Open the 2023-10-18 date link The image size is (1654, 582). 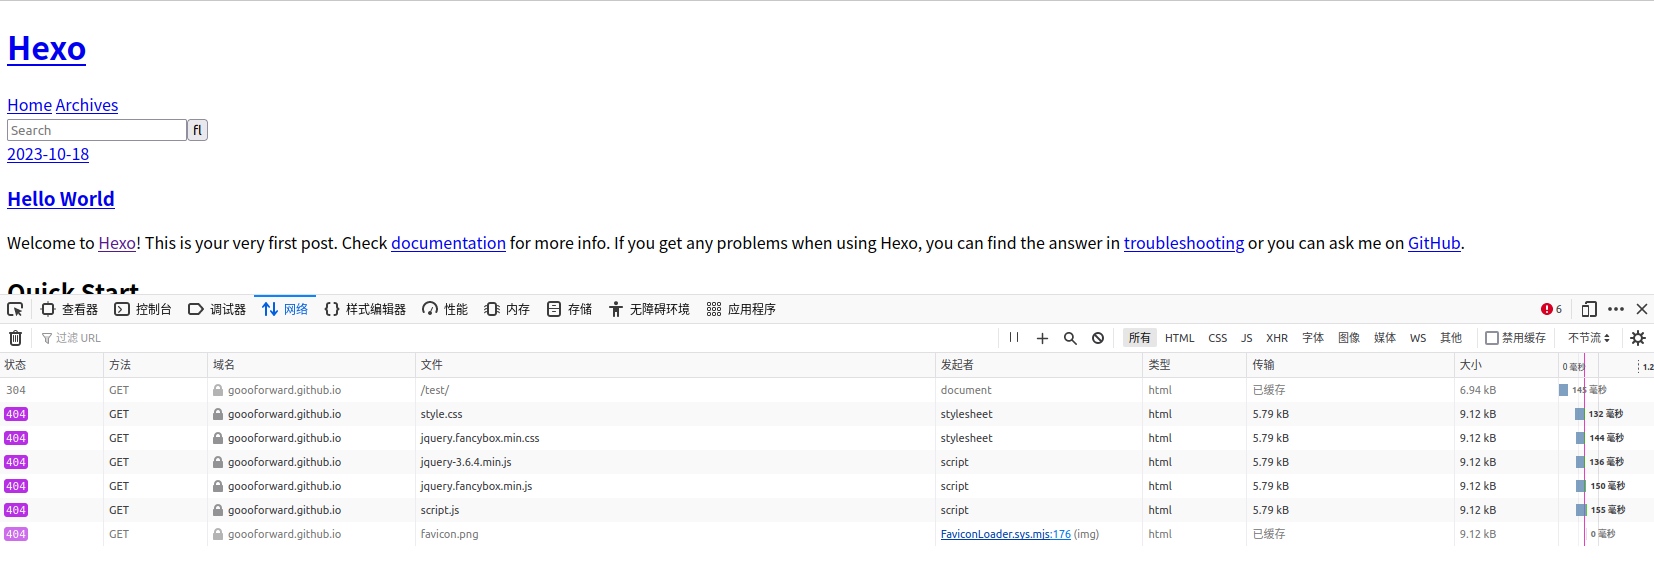[x=48, y=154]
